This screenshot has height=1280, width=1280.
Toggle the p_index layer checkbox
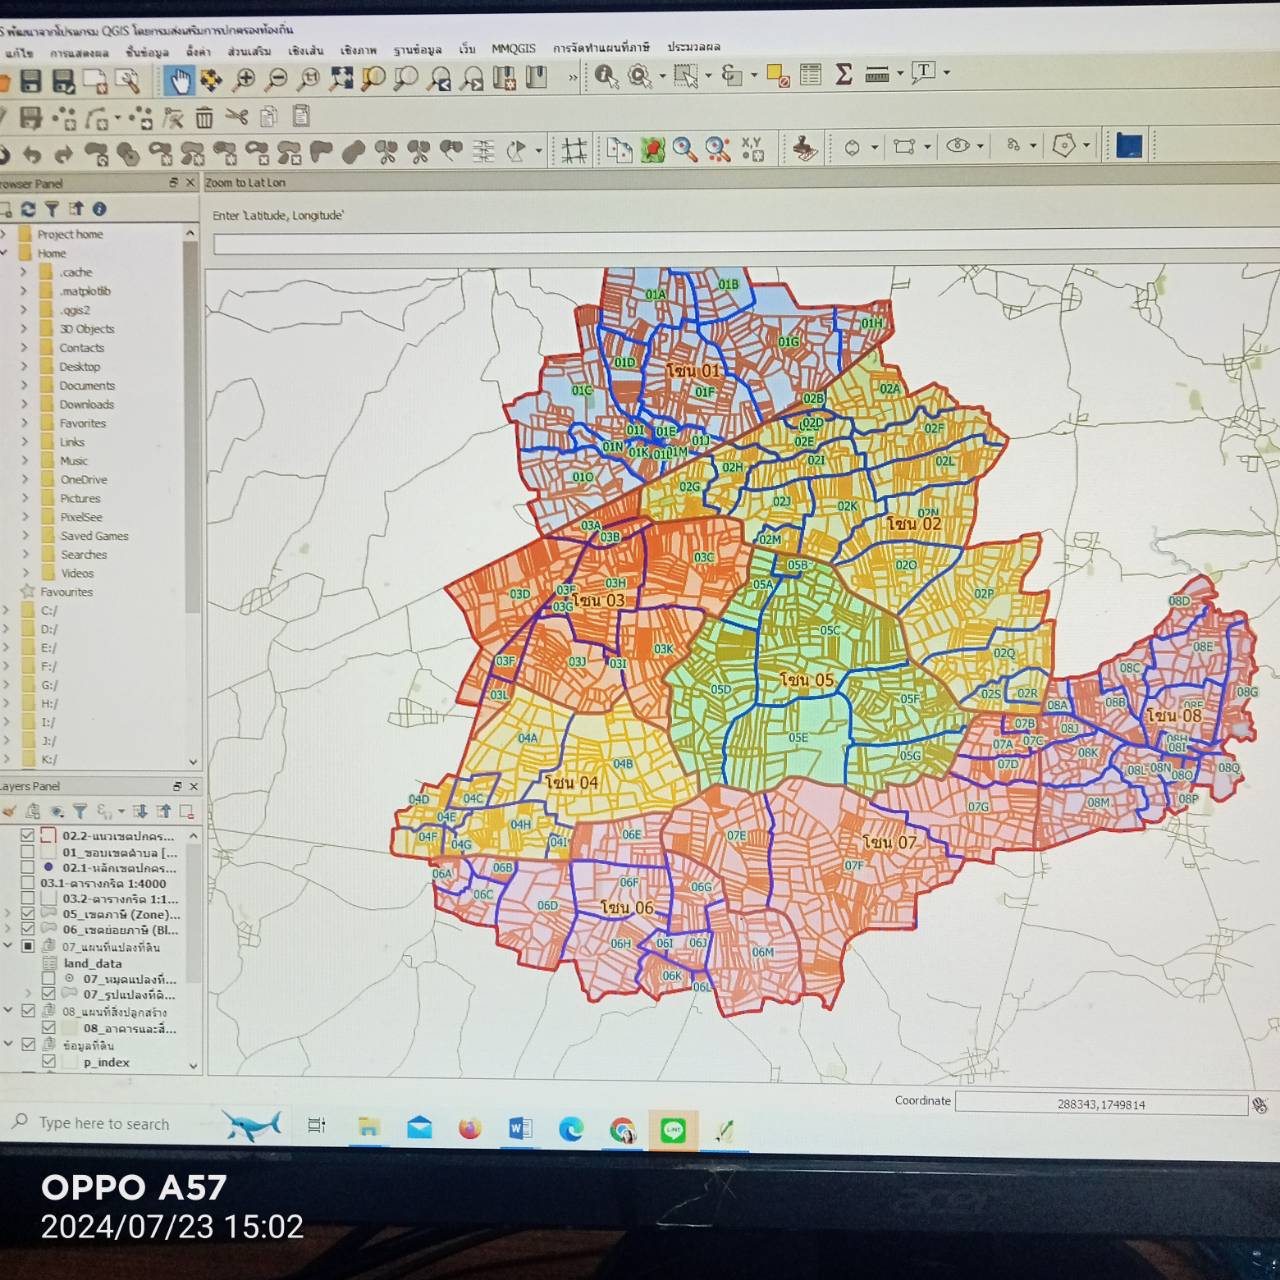click(48, 1062)
